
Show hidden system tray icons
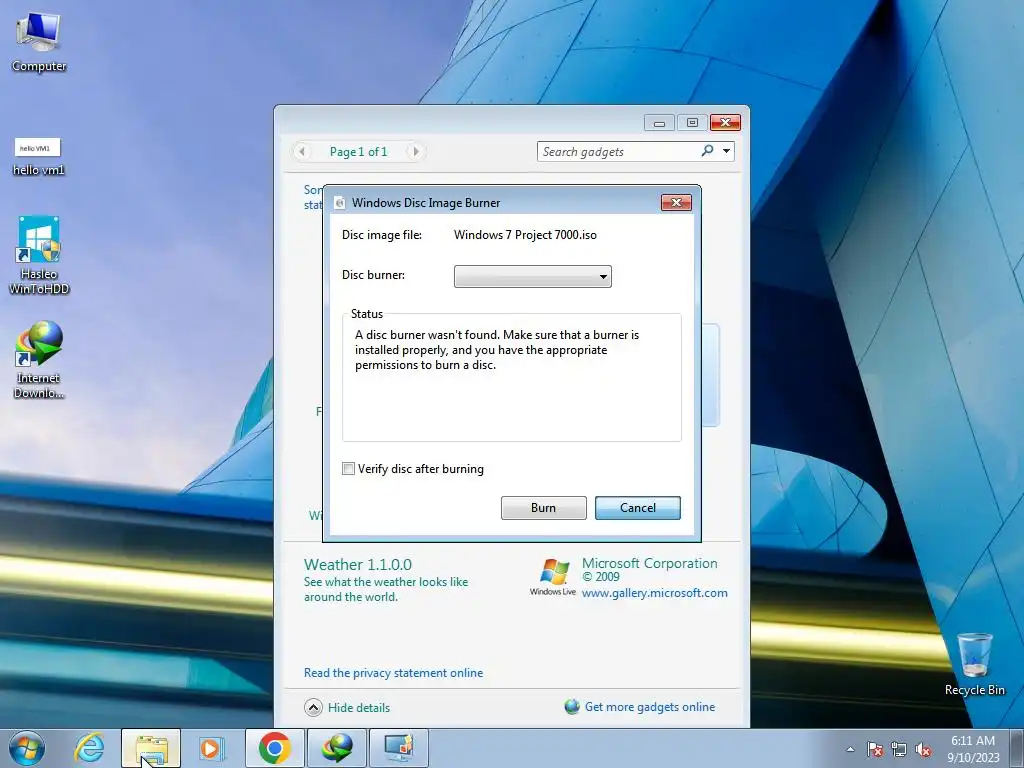pyautogui.click(x=850, y=749)
